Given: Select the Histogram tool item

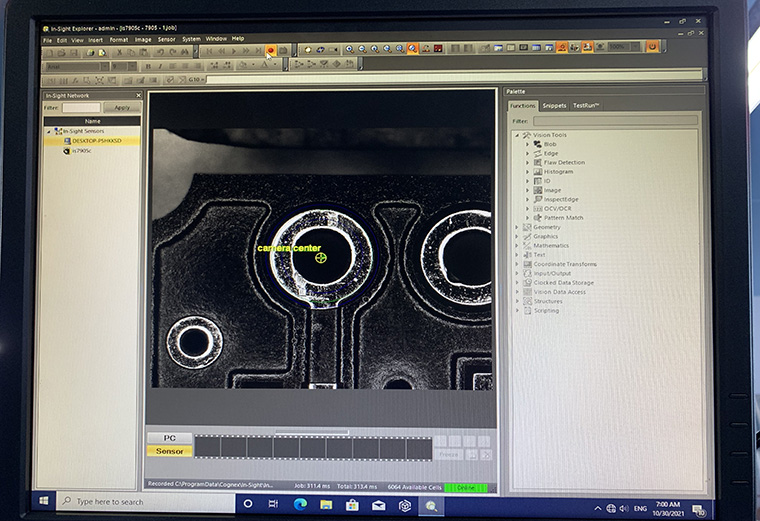Looking at the screenshot, I should [558, 172].
